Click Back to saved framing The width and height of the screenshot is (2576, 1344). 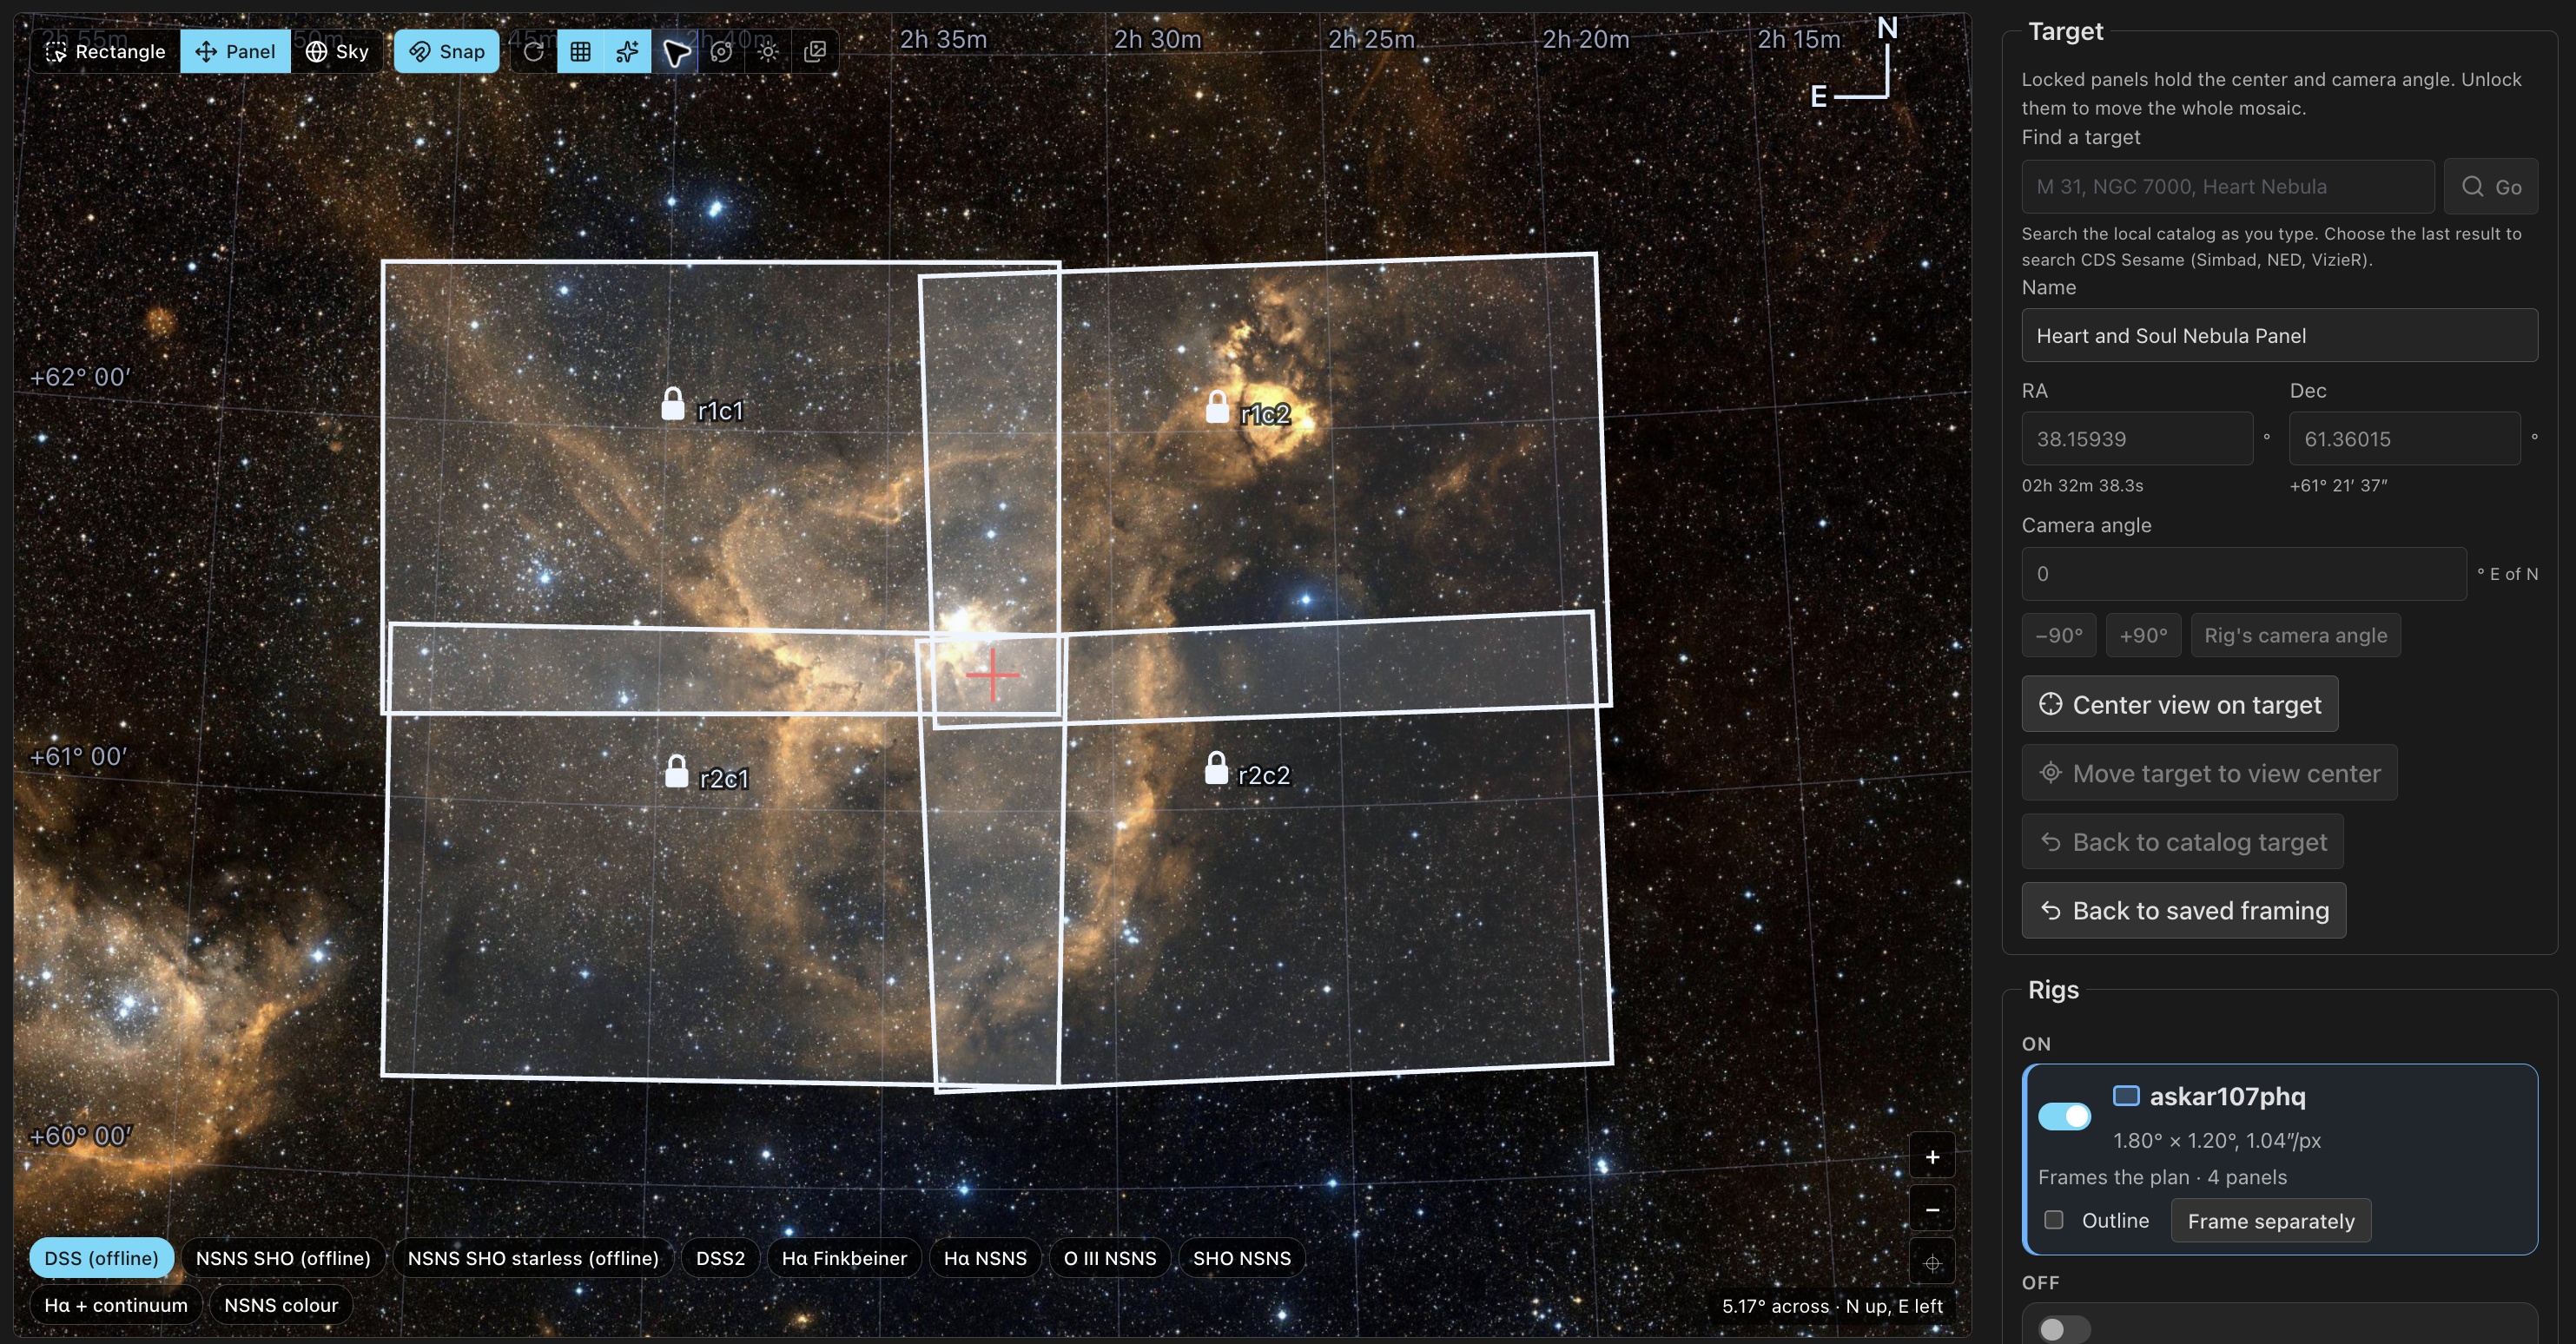pyautogui.click(x=2184, y=910)
